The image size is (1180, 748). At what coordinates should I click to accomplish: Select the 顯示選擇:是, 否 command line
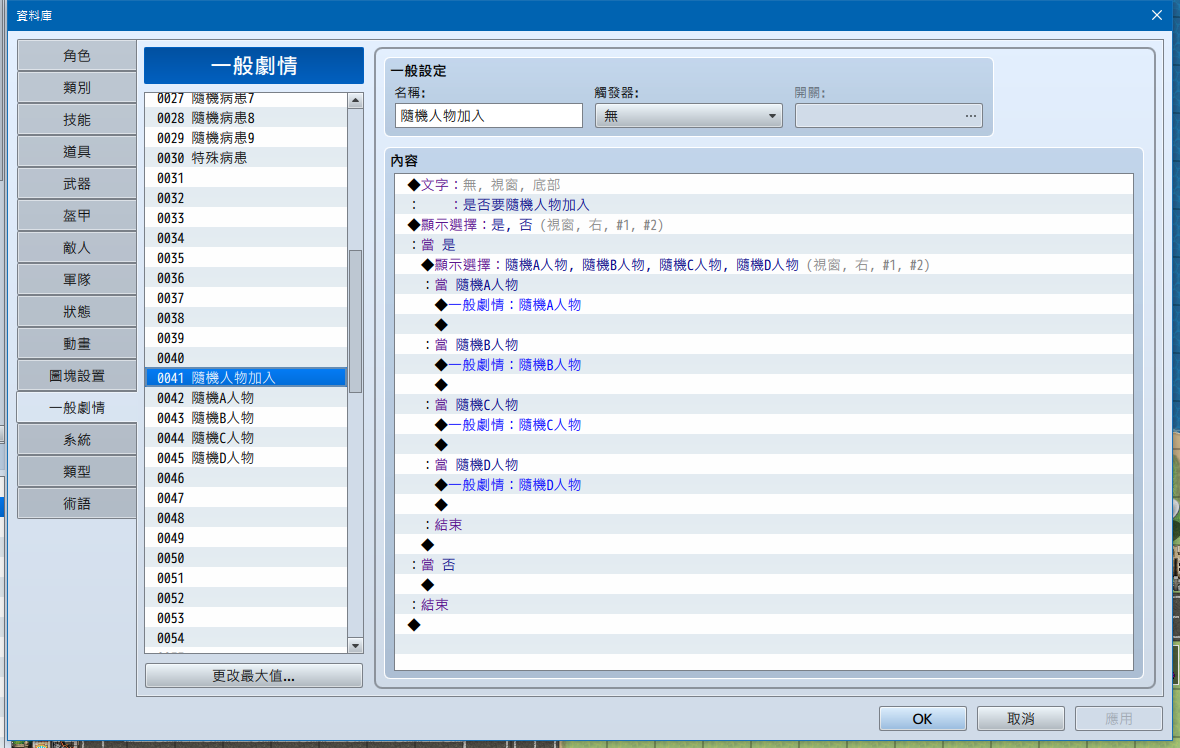pyautogui.click(x=764, y=224)
